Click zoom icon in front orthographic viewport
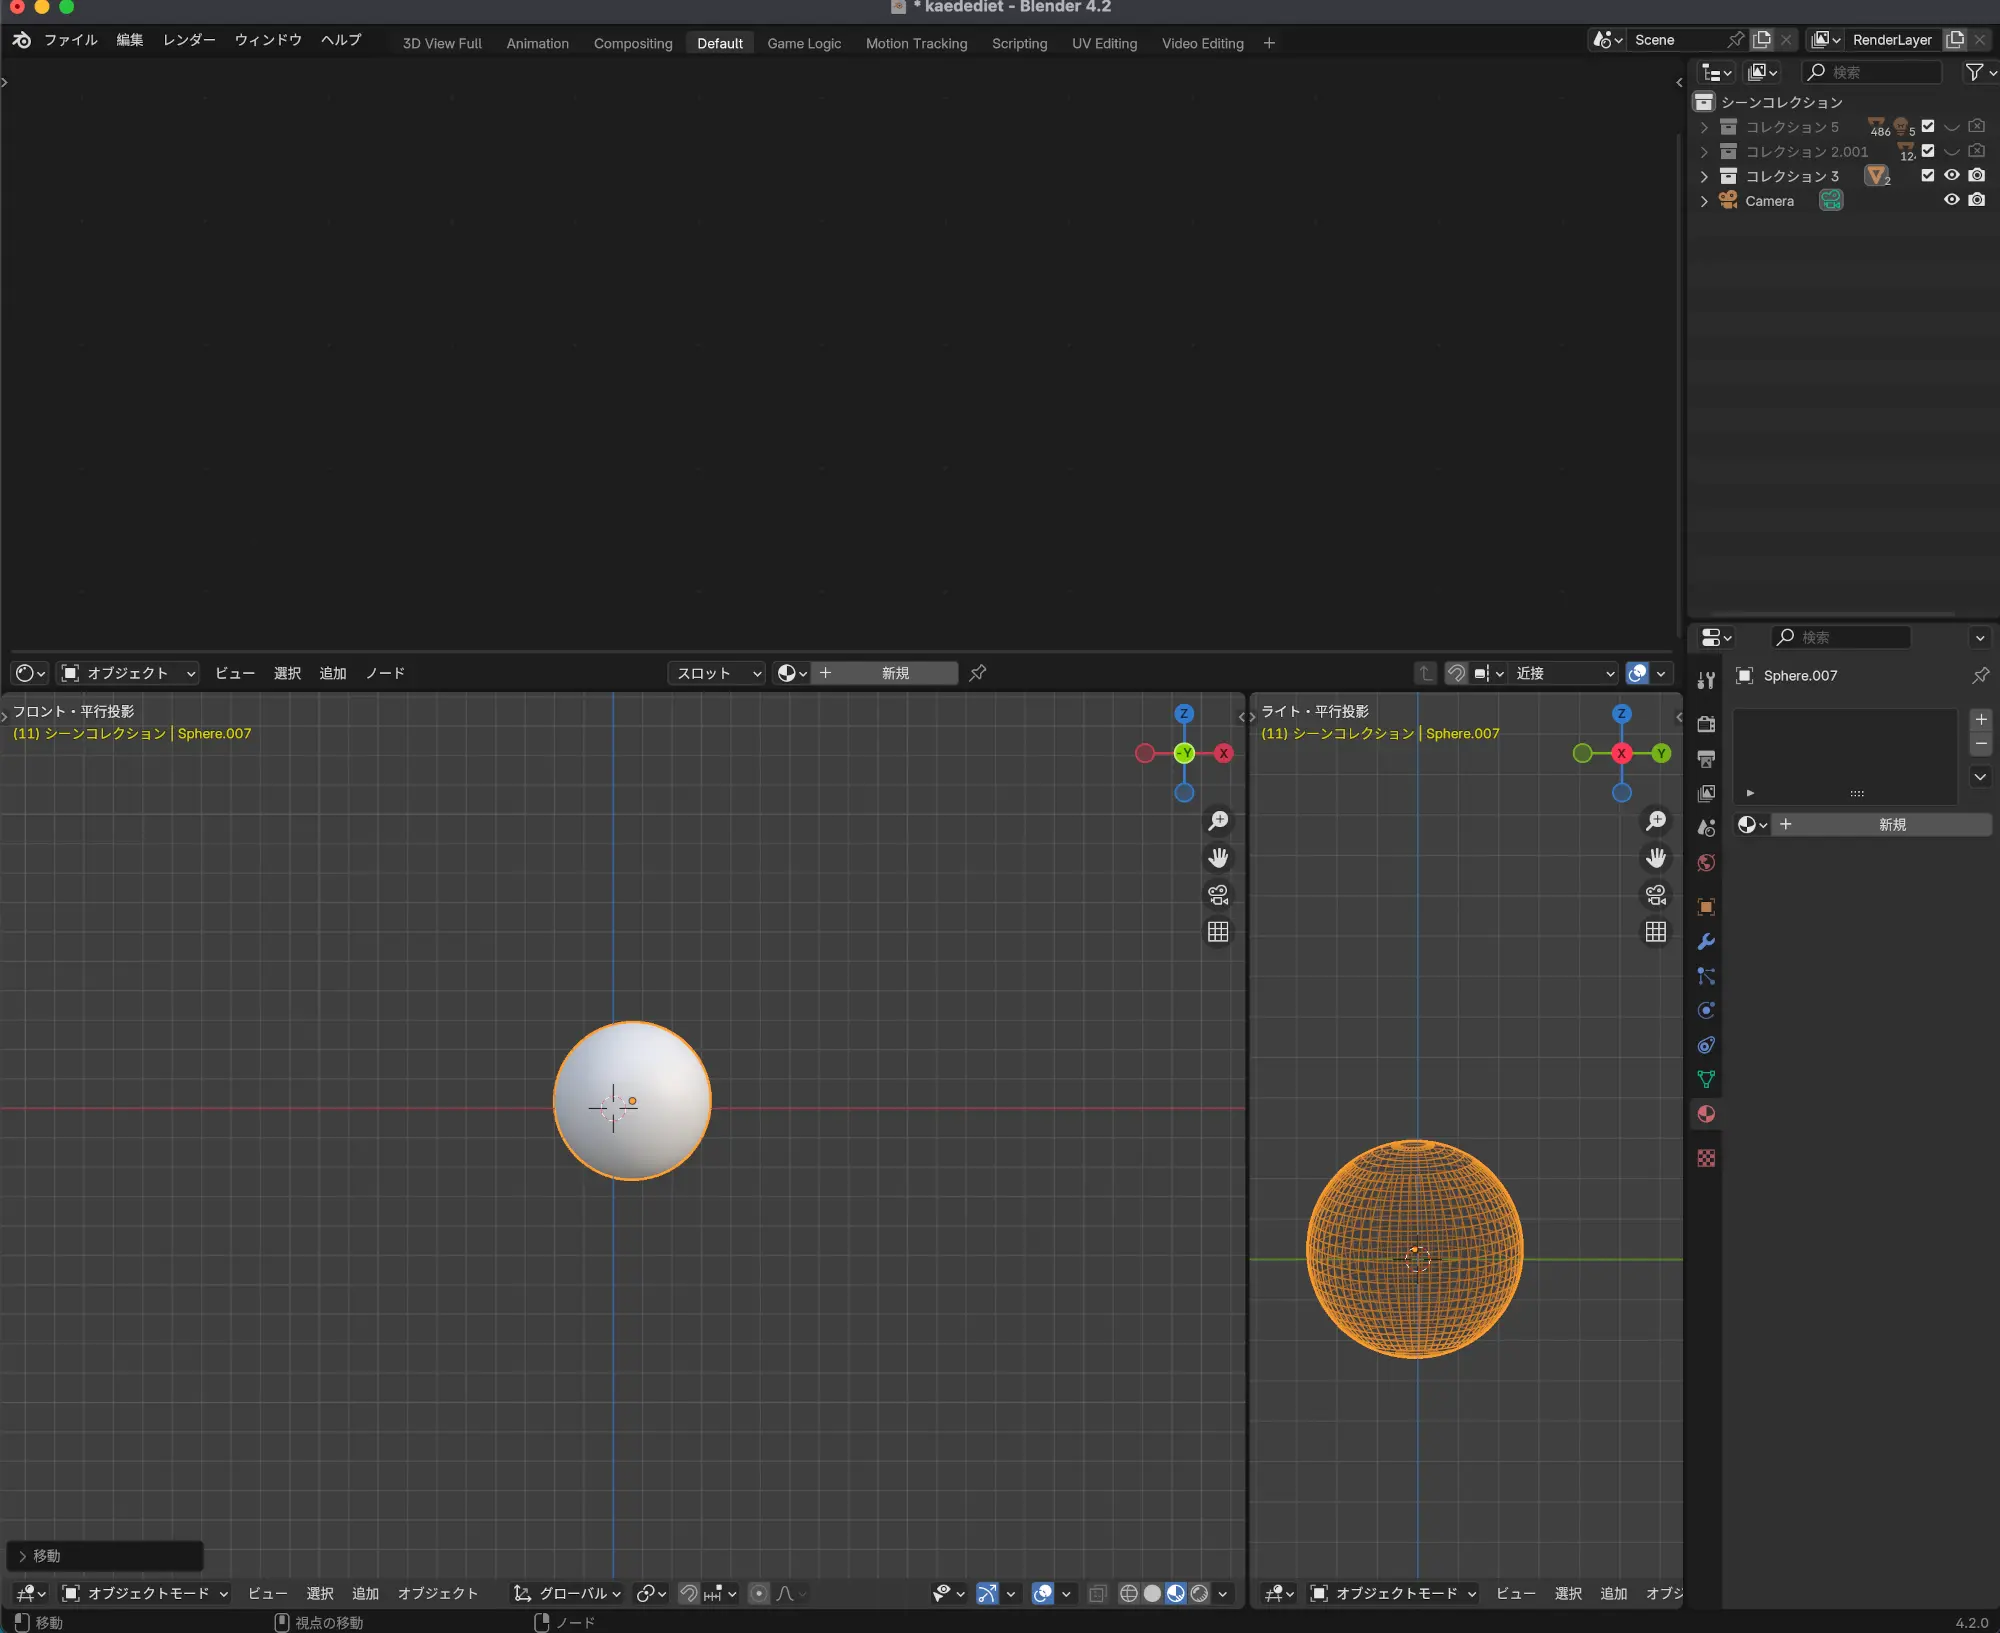The height and width of the screenshot is (1633, 2000). 1218,821
